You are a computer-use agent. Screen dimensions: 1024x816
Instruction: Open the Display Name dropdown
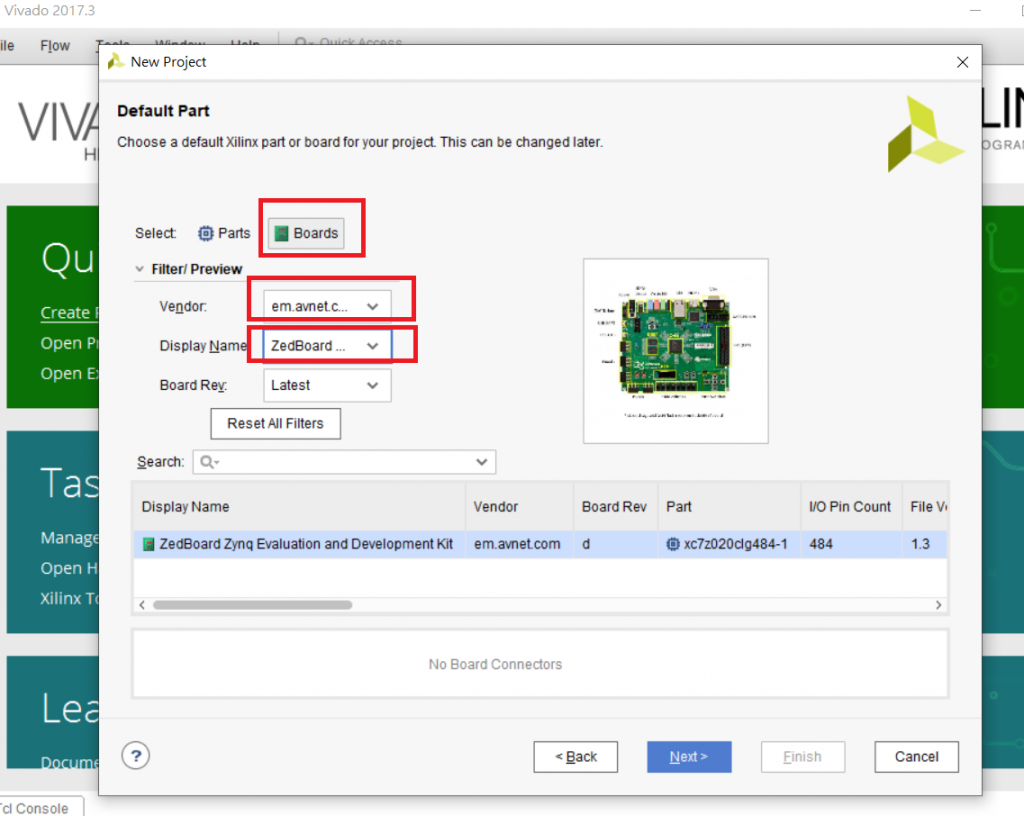tap(327, 345)
